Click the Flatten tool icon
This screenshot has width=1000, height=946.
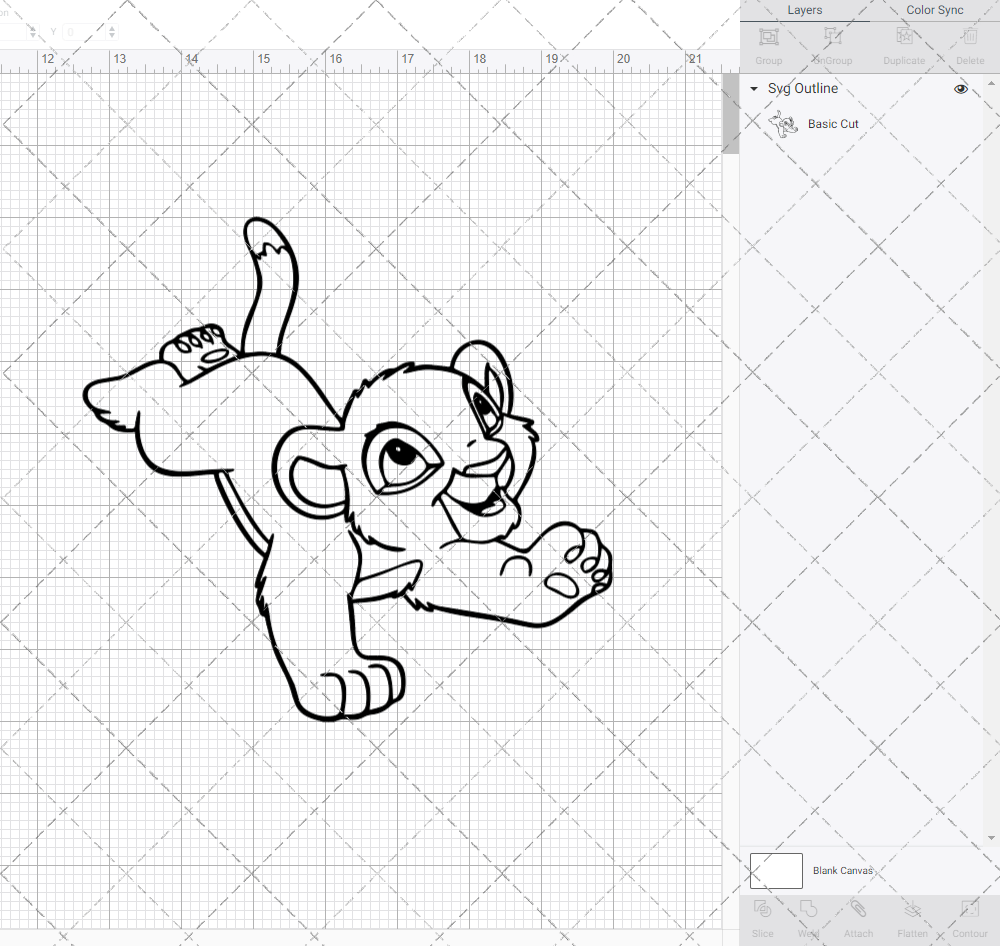(x=913, y=909)
